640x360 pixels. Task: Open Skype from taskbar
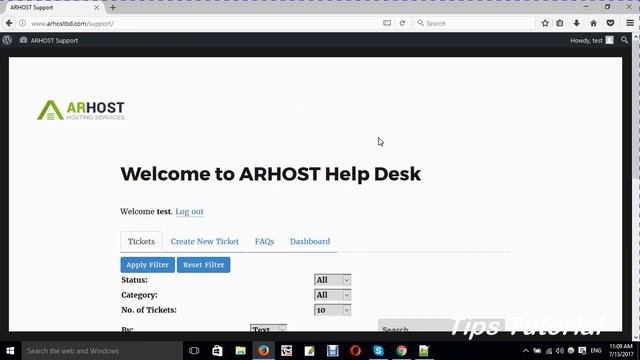pyautogui.click(x=378, y=351)
